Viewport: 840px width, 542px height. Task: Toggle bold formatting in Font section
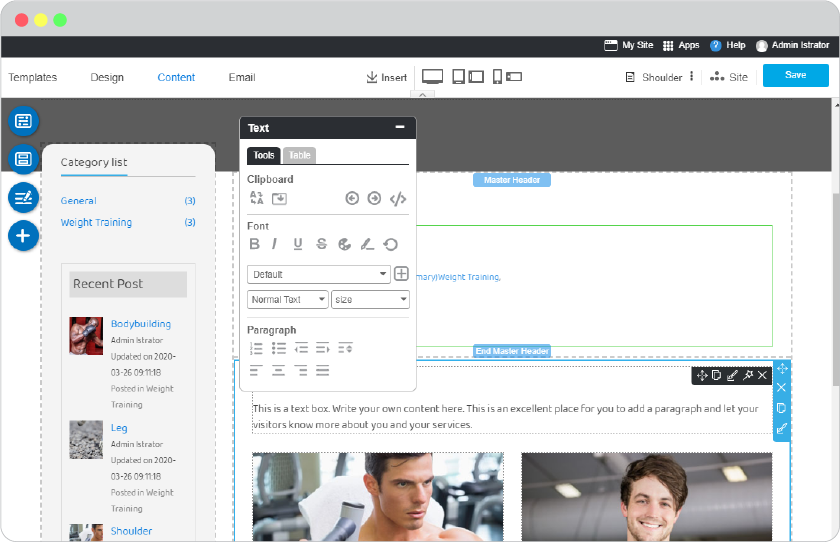point(254,244)
